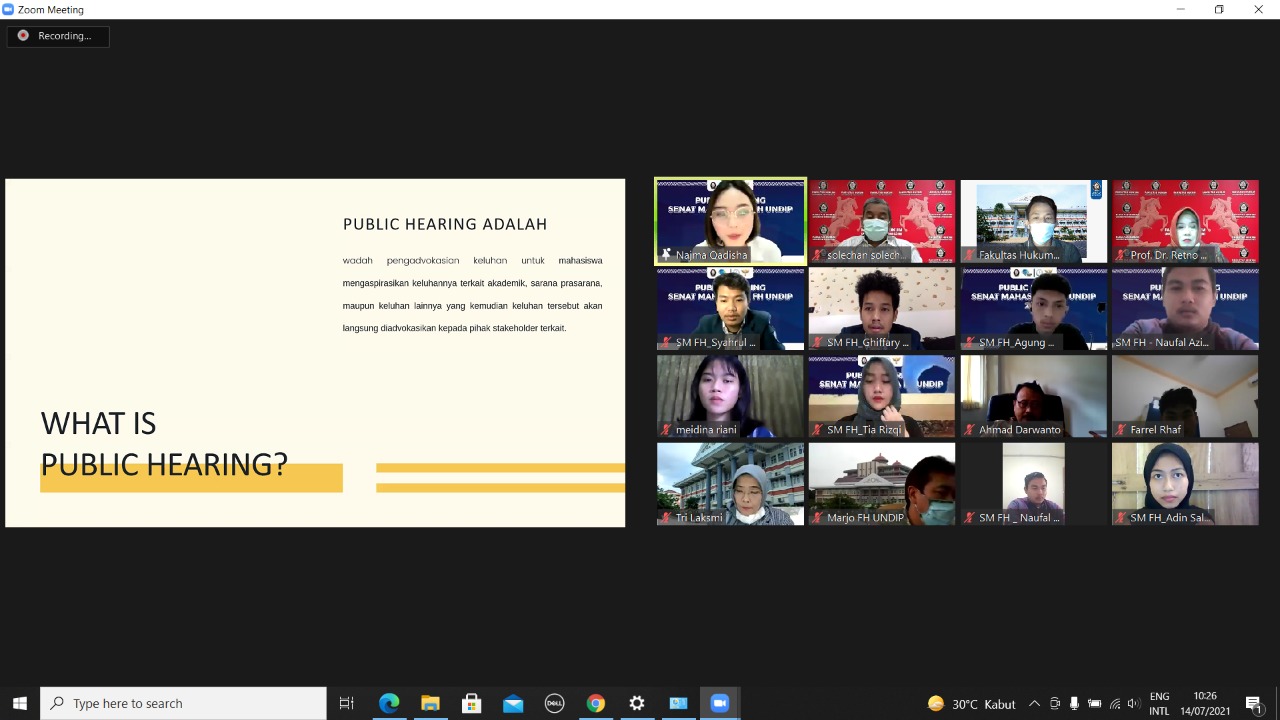Select Najma Qadisha's video tile

(x=730, y=221)
